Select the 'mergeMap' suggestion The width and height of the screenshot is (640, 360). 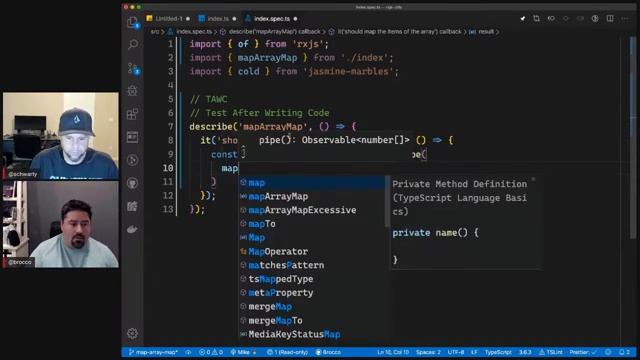(x=312, y=307)
